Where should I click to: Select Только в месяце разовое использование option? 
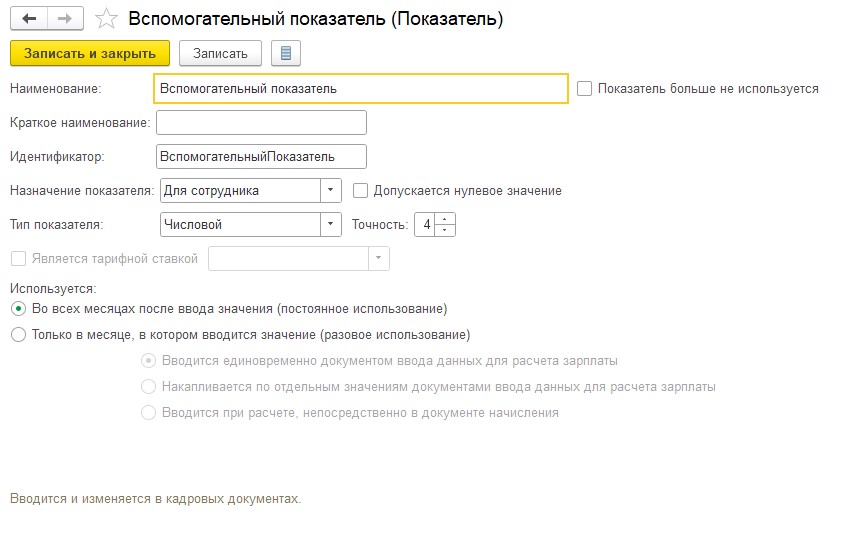[x=18, y=335]
